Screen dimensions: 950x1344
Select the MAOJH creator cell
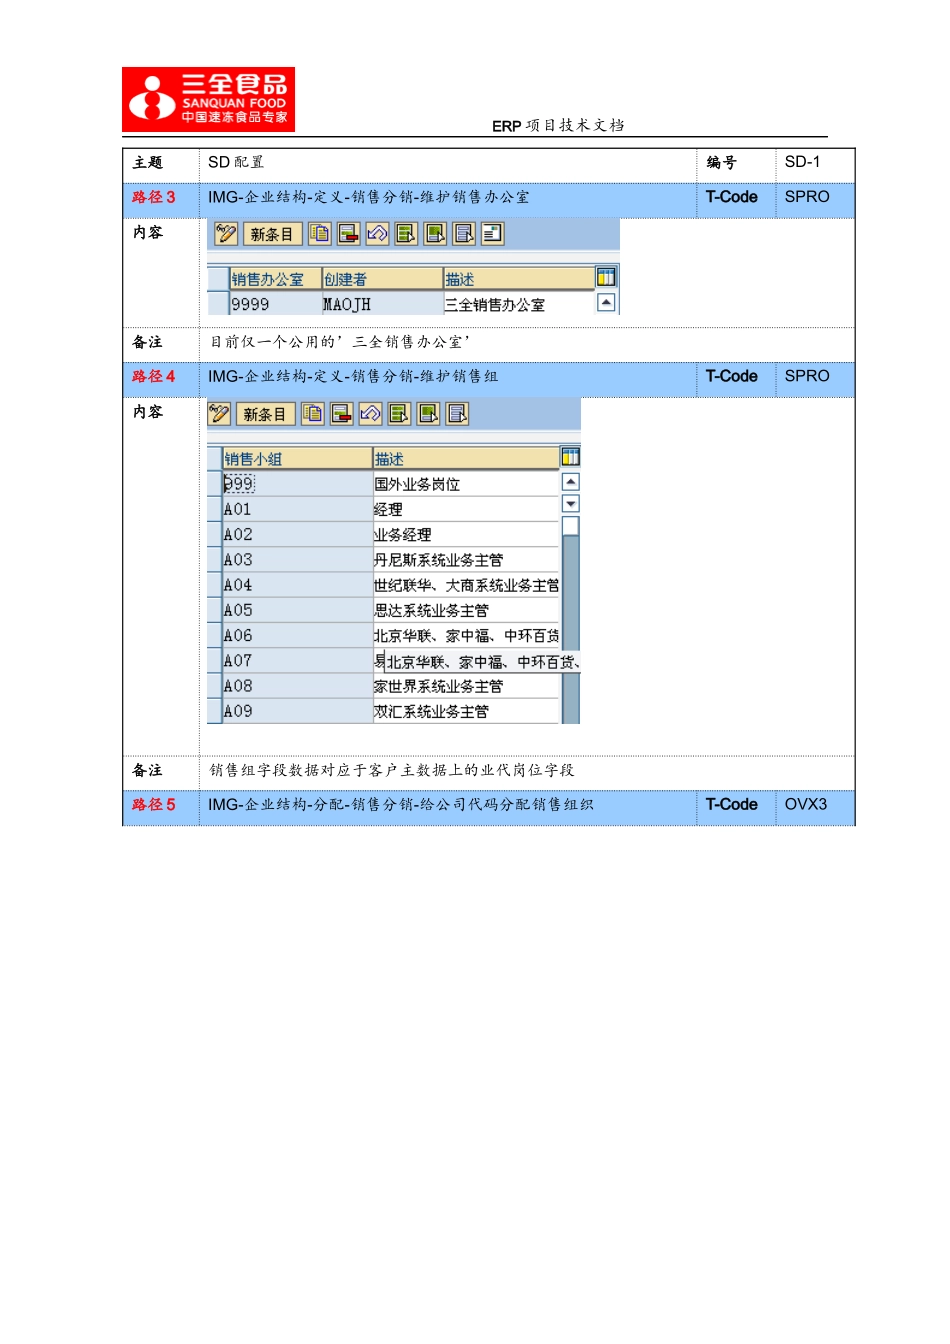click(382, 304)
